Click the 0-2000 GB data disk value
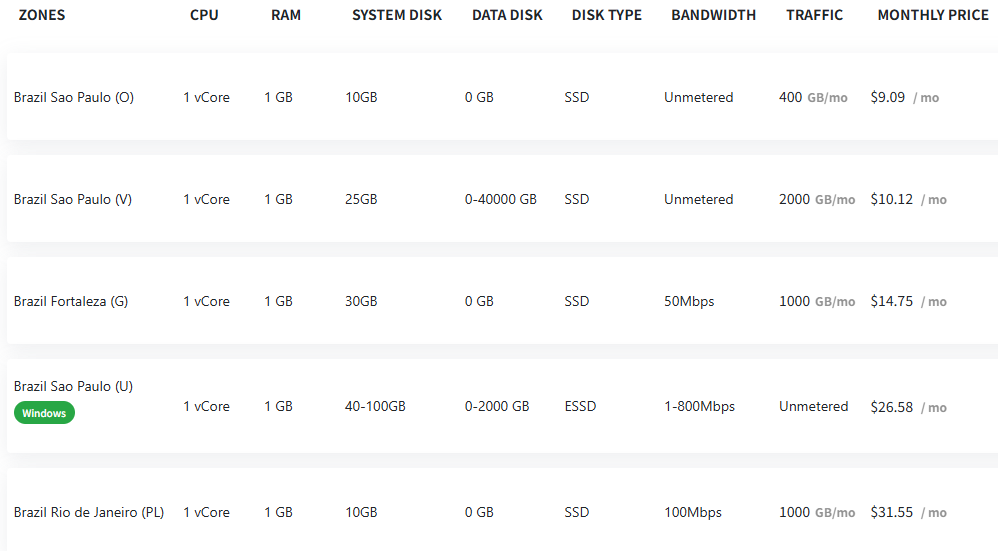Screen dimensions: 998x551 [496, 407]
